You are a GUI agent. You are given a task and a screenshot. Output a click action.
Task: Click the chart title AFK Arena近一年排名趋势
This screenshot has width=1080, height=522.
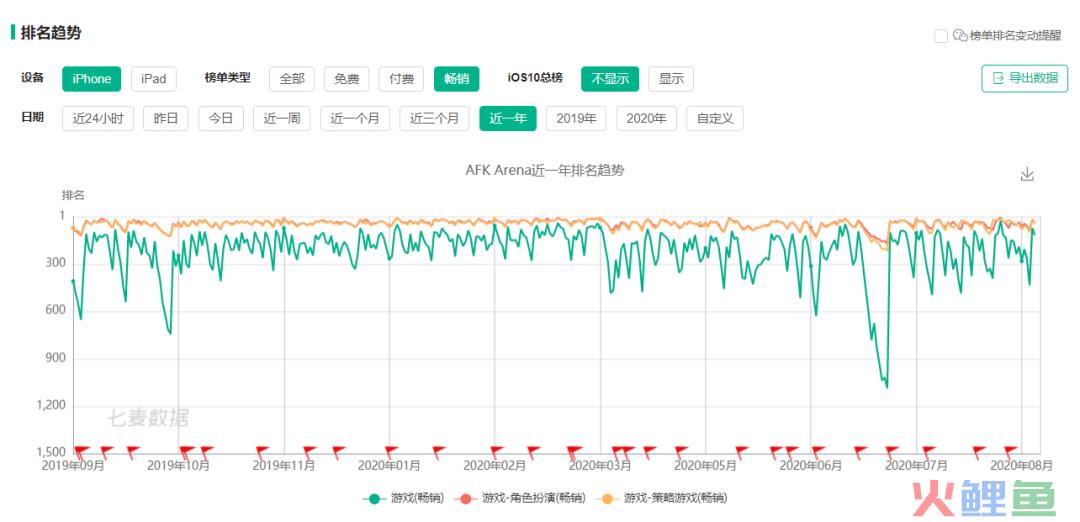pos(544,171)
